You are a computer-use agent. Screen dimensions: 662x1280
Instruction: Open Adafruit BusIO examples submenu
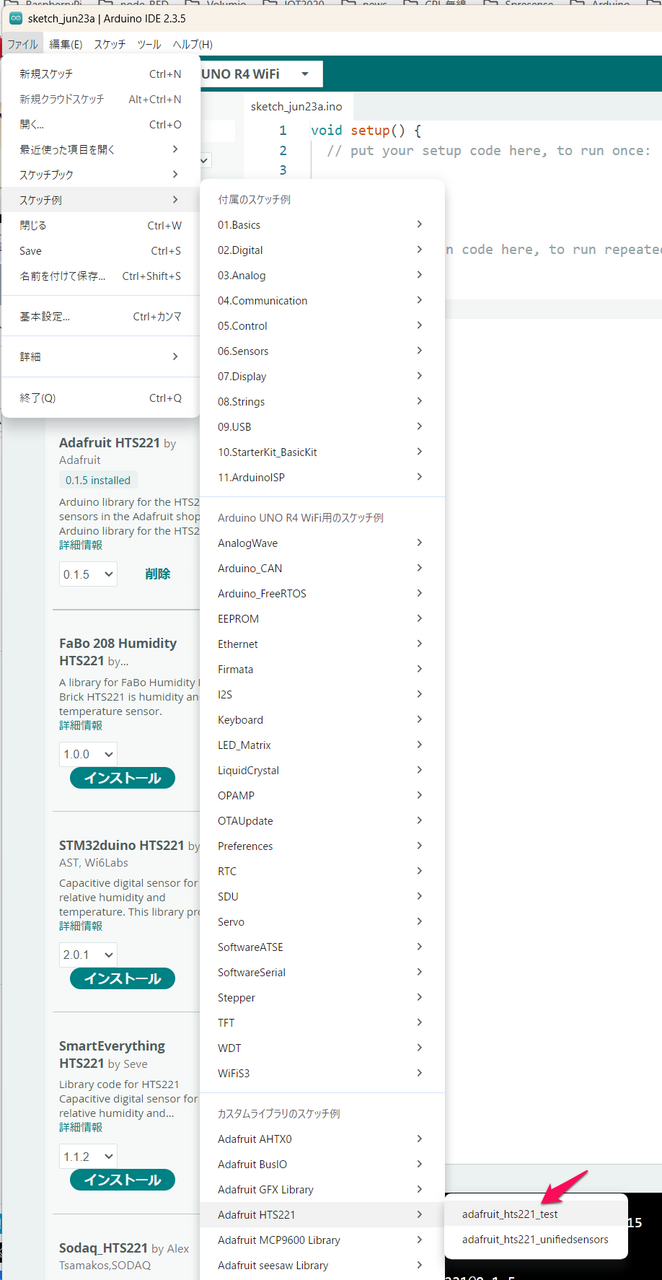tap(322, 1164)
